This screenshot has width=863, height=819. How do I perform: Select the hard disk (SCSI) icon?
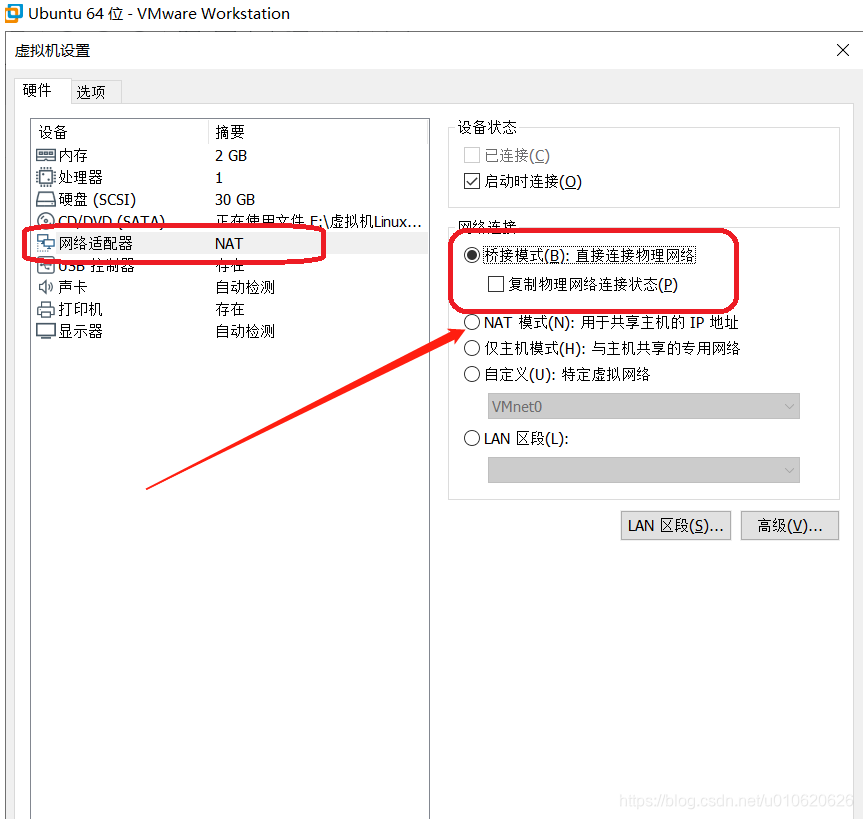(46, 199)
